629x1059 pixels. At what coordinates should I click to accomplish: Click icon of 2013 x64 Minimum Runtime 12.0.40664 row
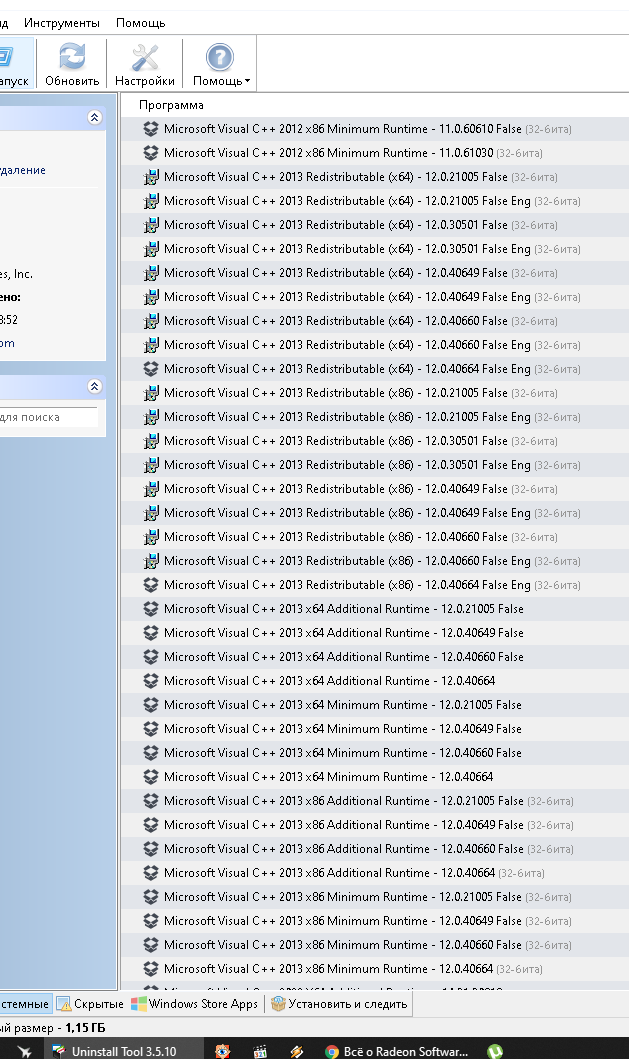tap(151, 777)
